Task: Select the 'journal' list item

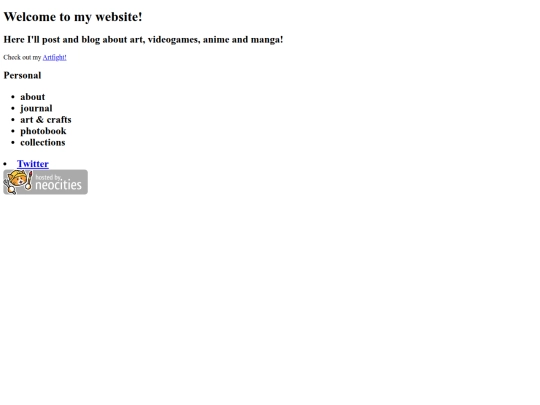Action: click(x=36, y=108)
